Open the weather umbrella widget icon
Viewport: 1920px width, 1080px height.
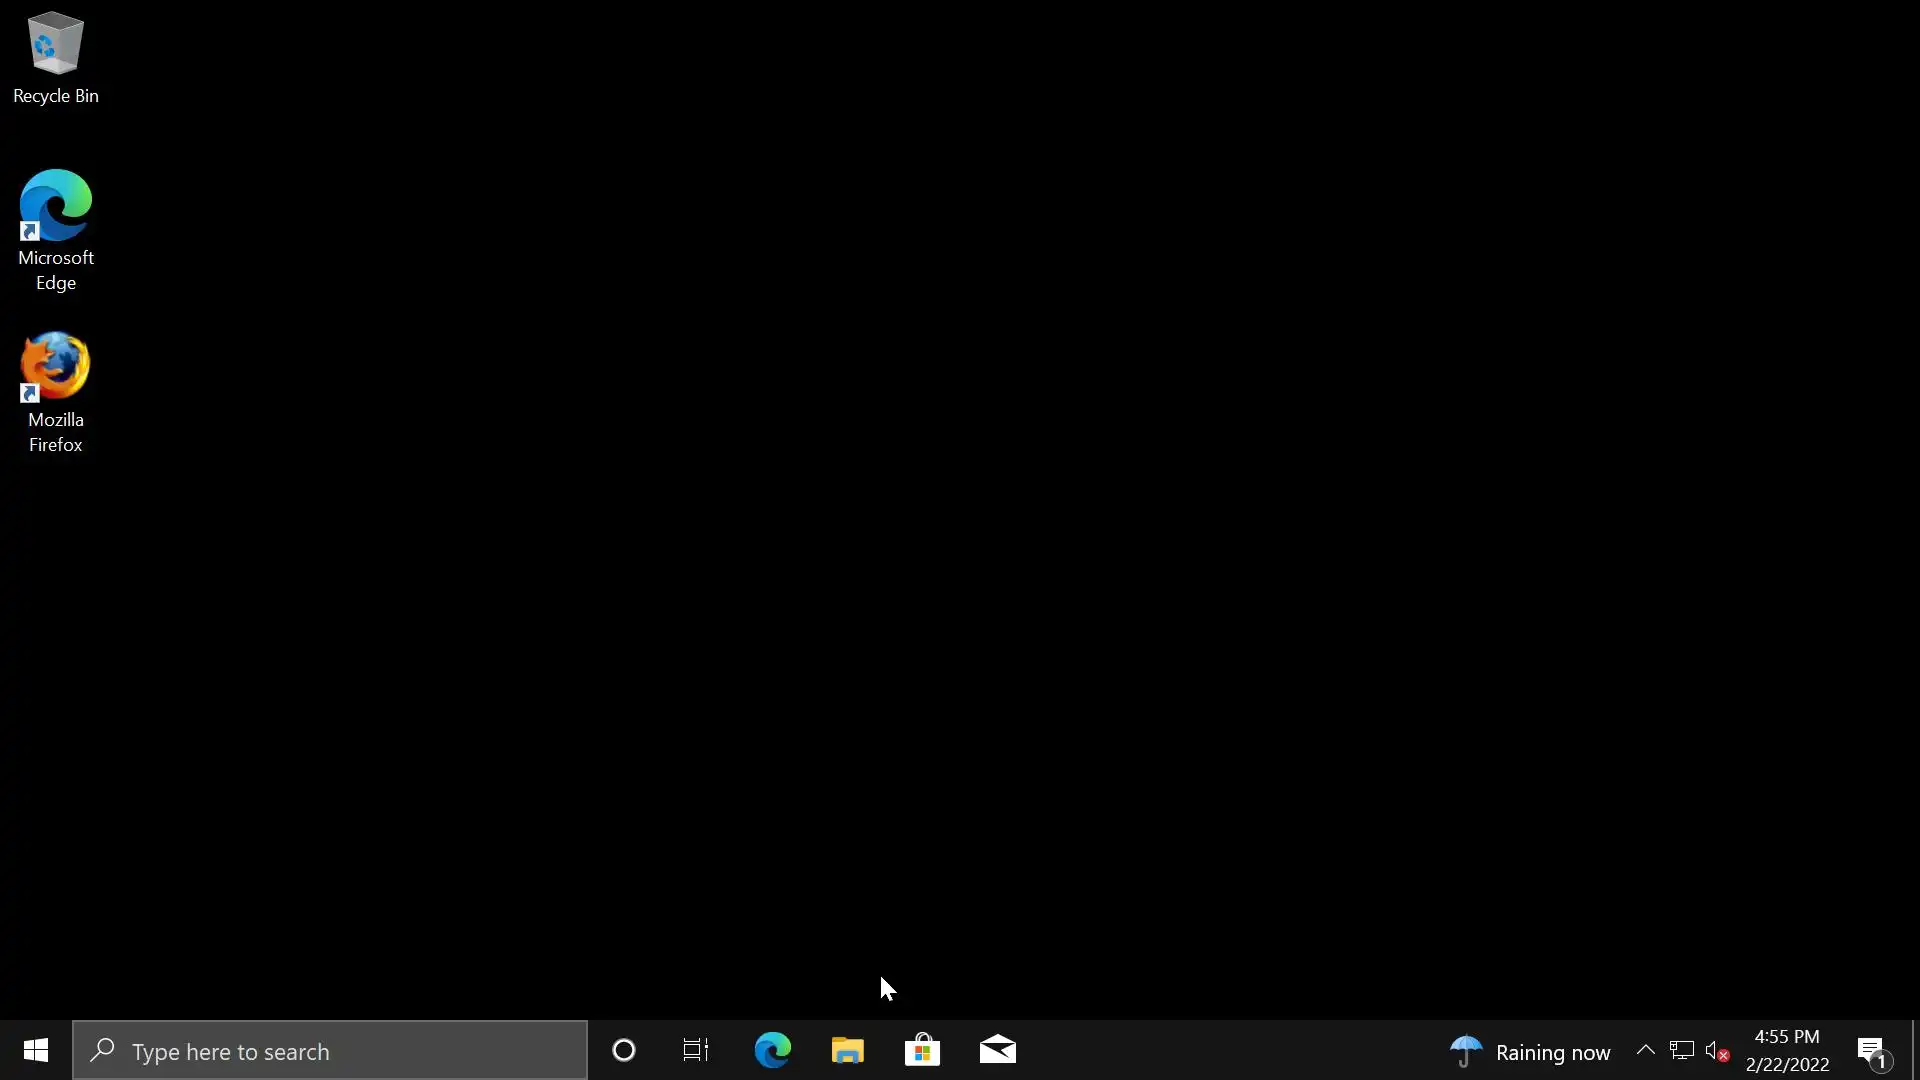click(x=1466, y=1051)
